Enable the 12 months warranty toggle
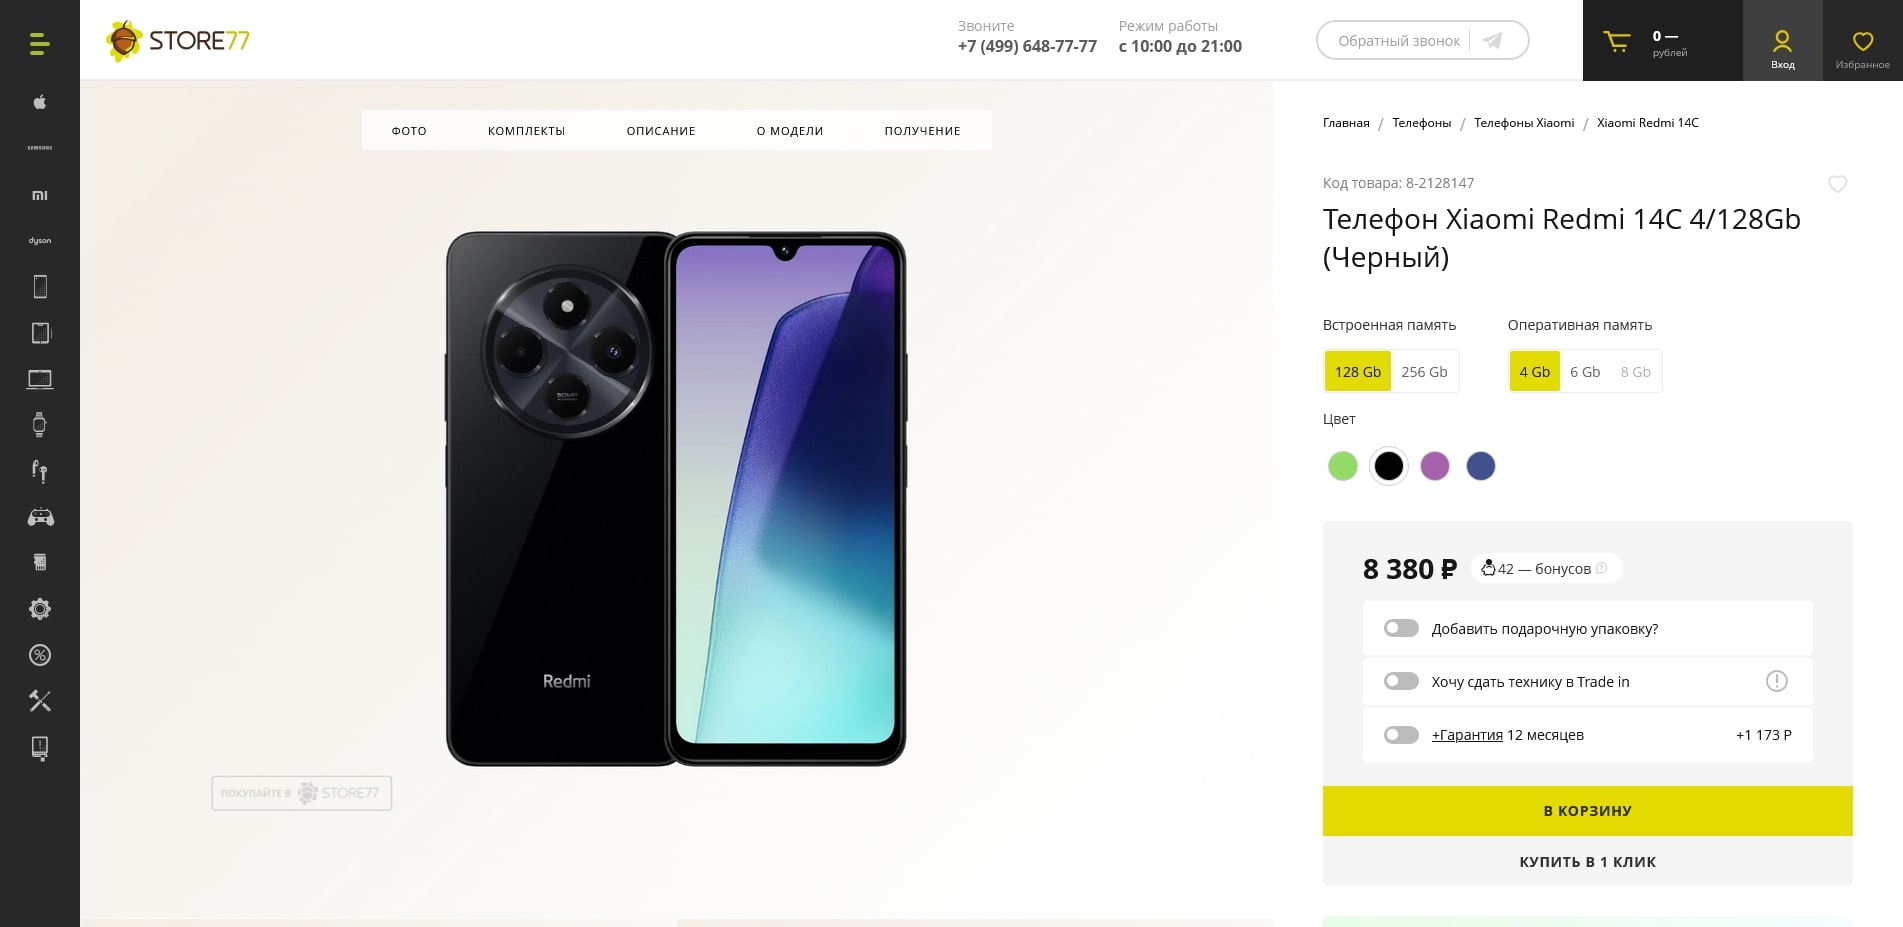The image size is (1903, 927). point(1401,735)
